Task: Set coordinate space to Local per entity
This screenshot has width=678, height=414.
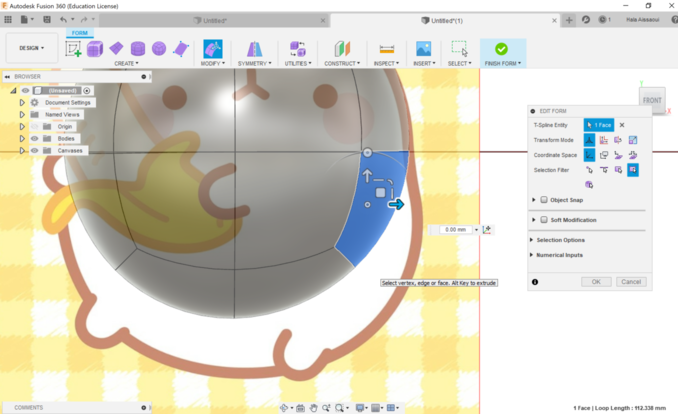Action: pyautogui.click(x=633, y=155)
